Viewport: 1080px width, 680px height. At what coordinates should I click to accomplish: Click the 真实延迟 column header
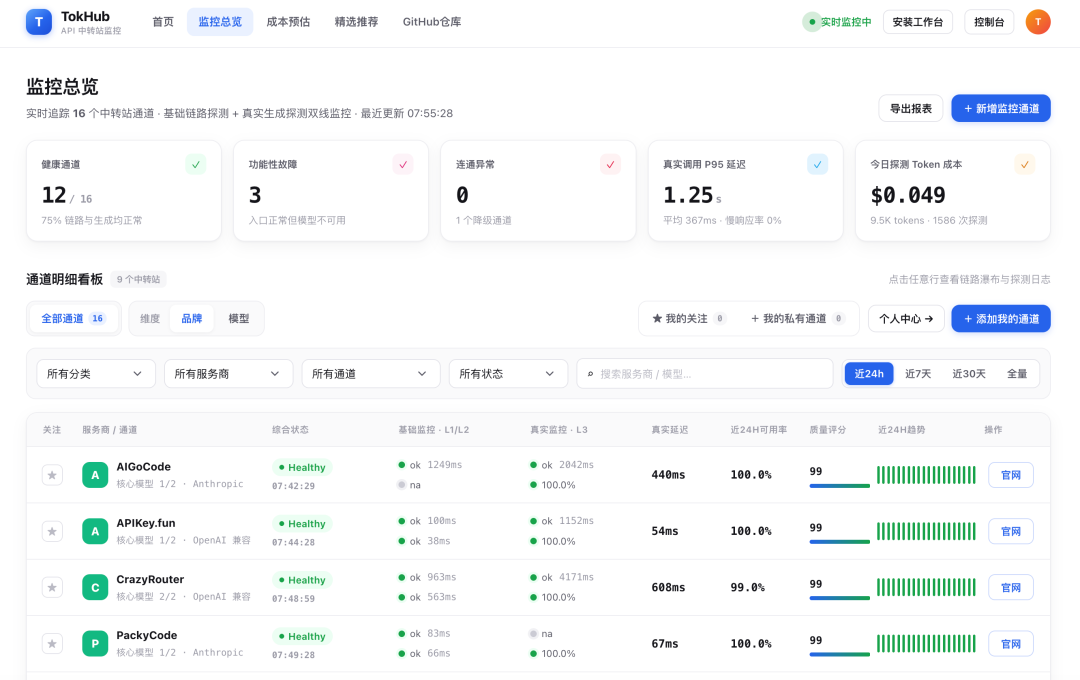tap(669, 429)
